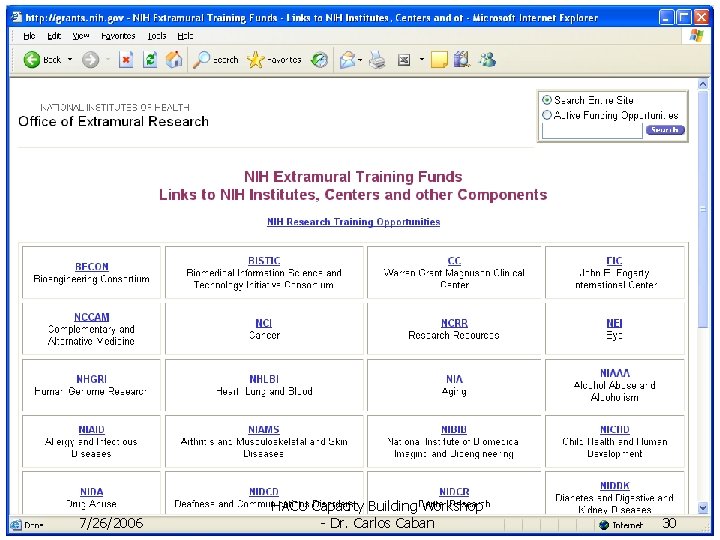720x540 pixels.
Task: Open the File menu
Action: point(29,36)
